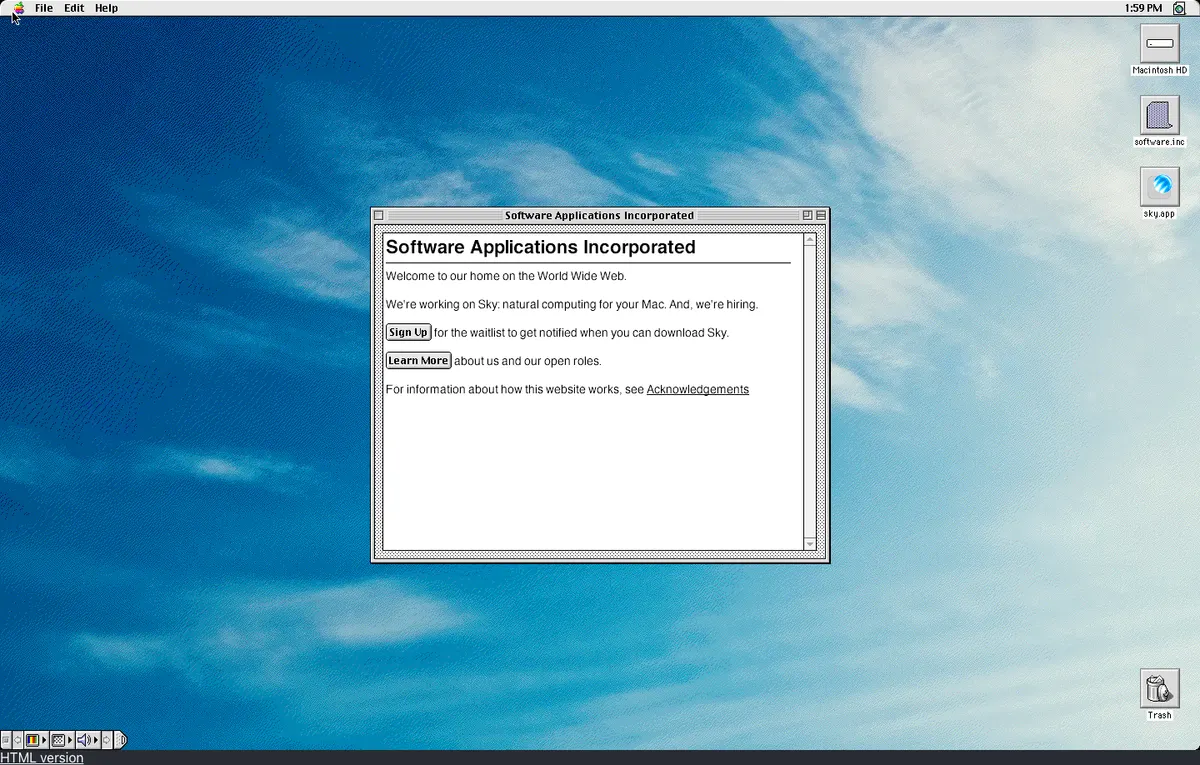Screen dimensions: 1200x765
Task: Click the window's scroll up arrow
Action: (x=810, y=240)
